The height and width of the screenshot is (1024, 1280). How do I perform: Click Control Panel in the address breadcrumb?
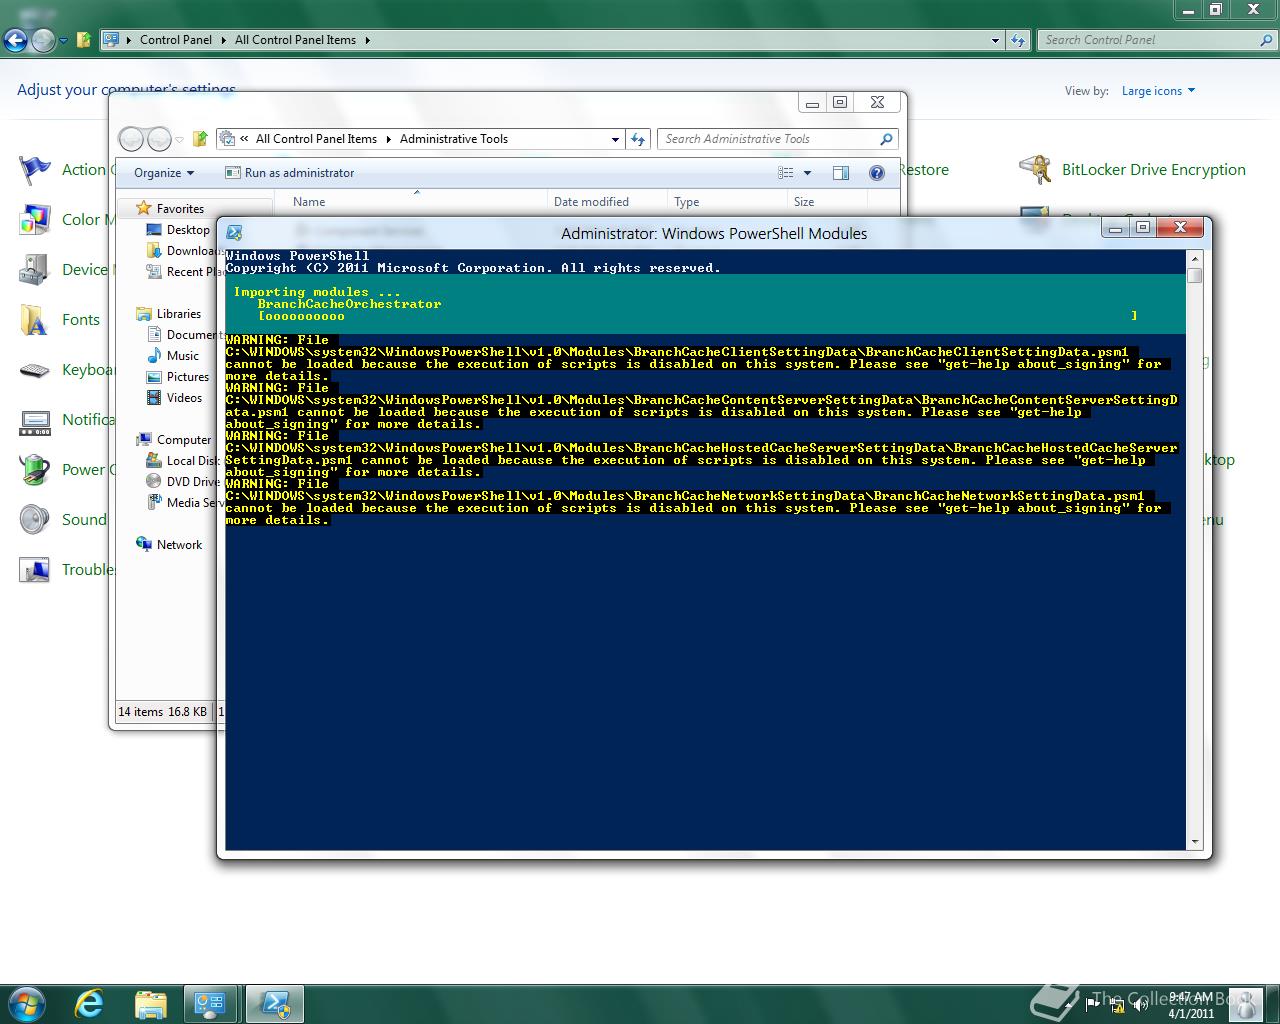coord(176,40)
